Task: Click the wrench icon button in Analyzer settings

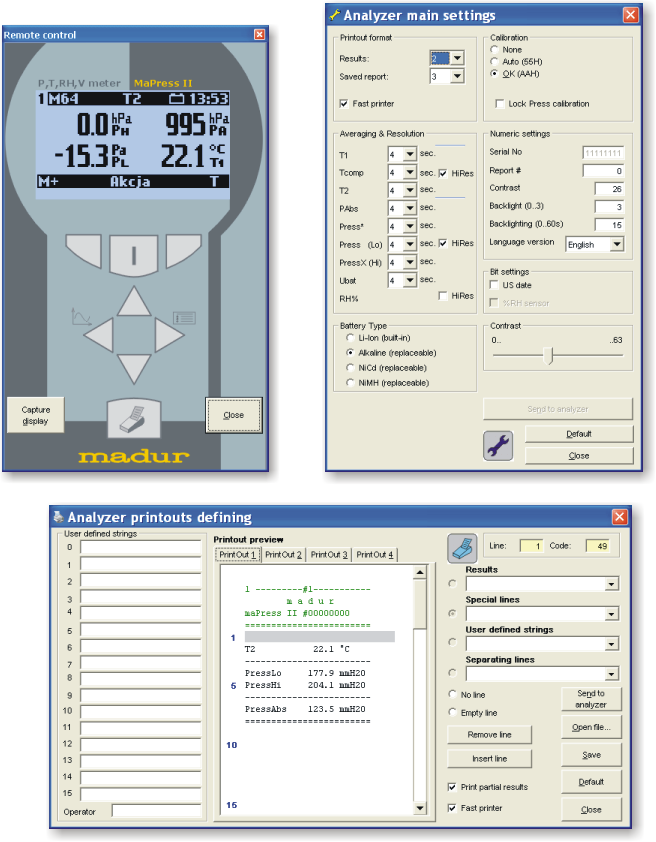Action: pyautogui.click(x=498, y=446)
